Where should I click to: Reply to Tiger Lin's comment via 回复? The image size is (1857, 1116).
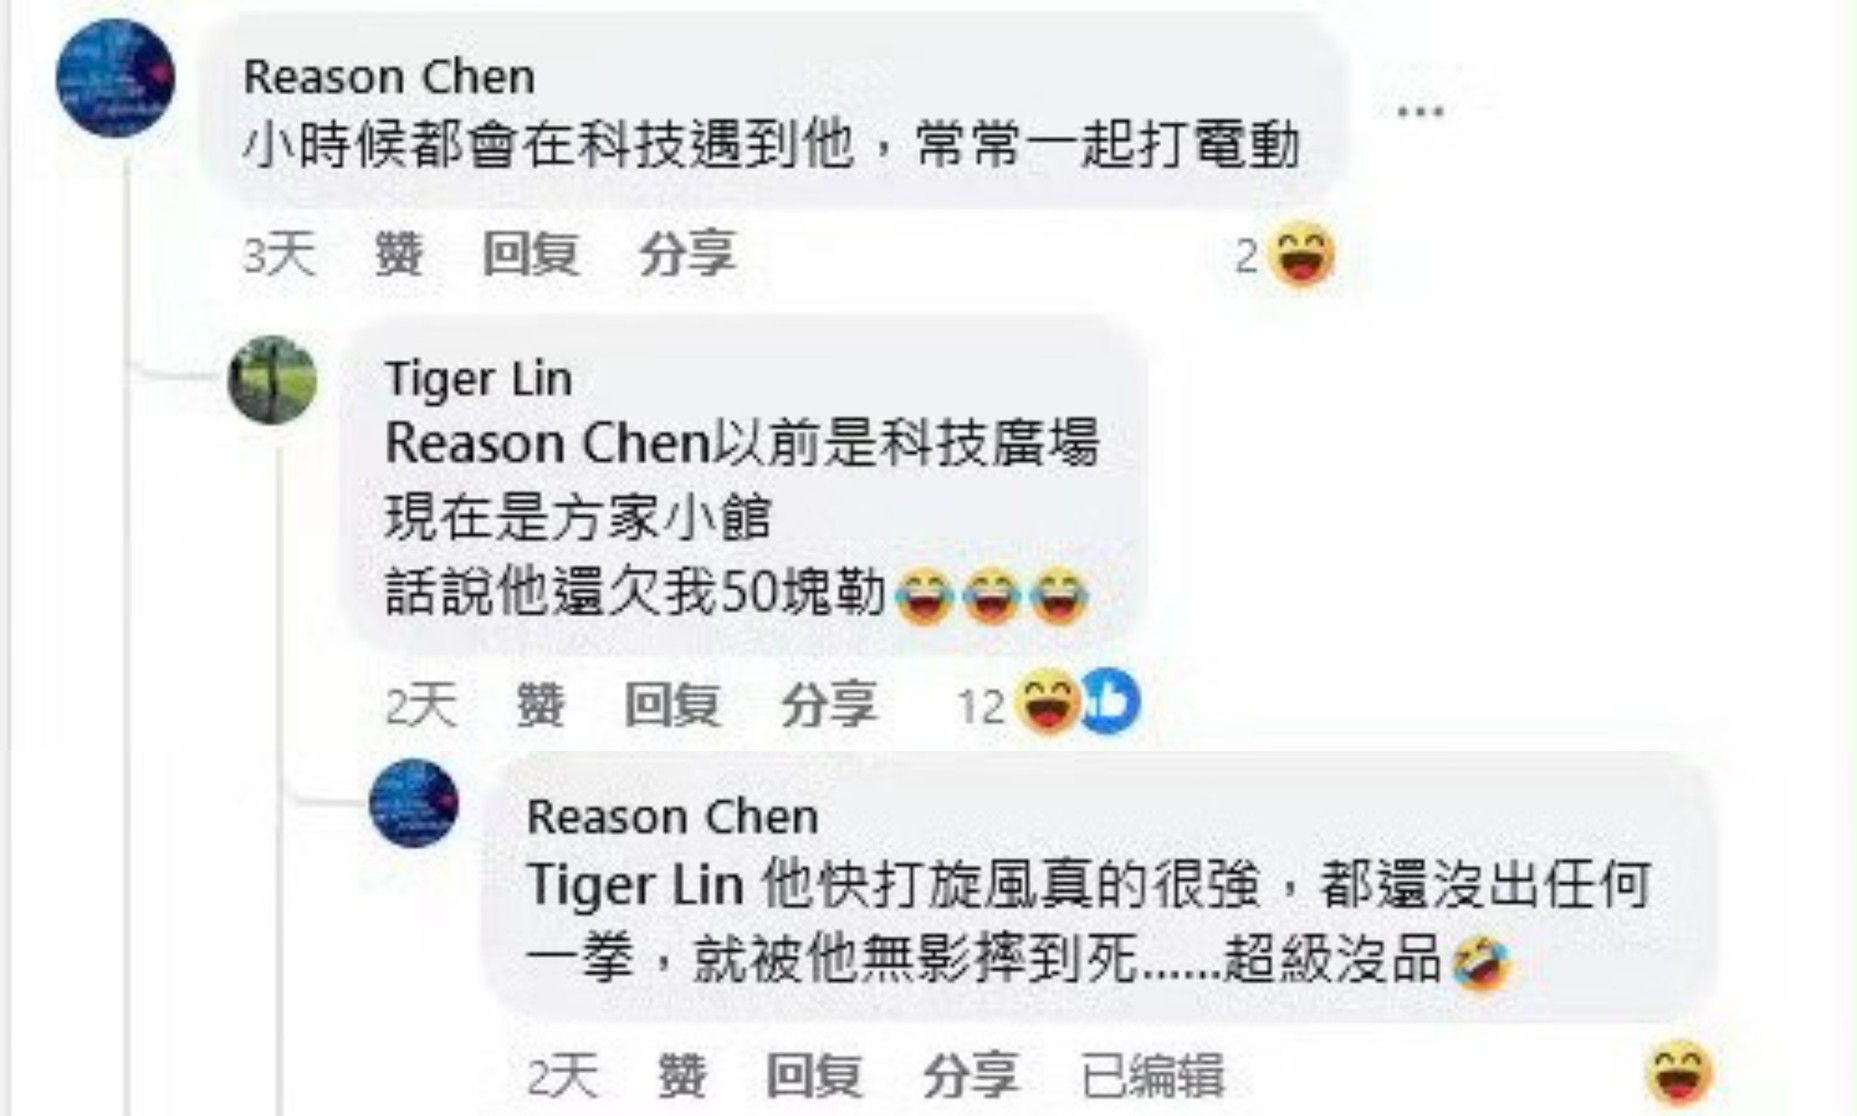tap(673, 705)
